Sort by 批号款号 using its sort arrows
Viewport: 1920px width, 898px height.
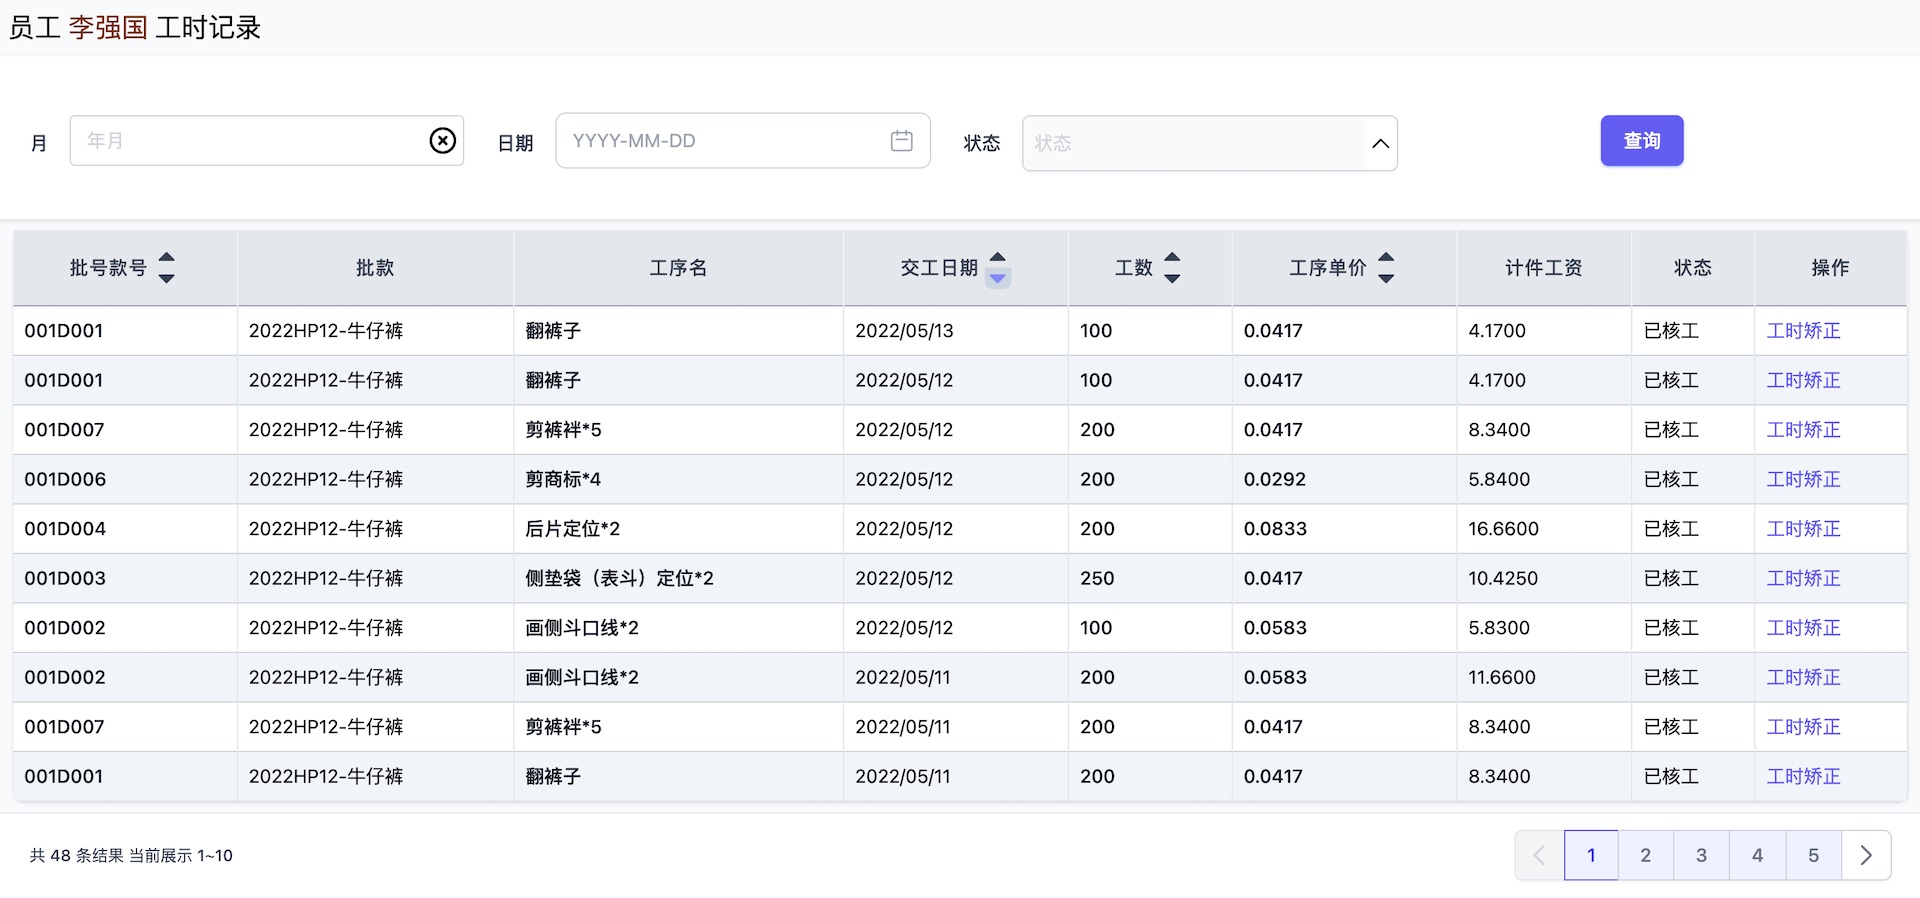tap(167, 268)
